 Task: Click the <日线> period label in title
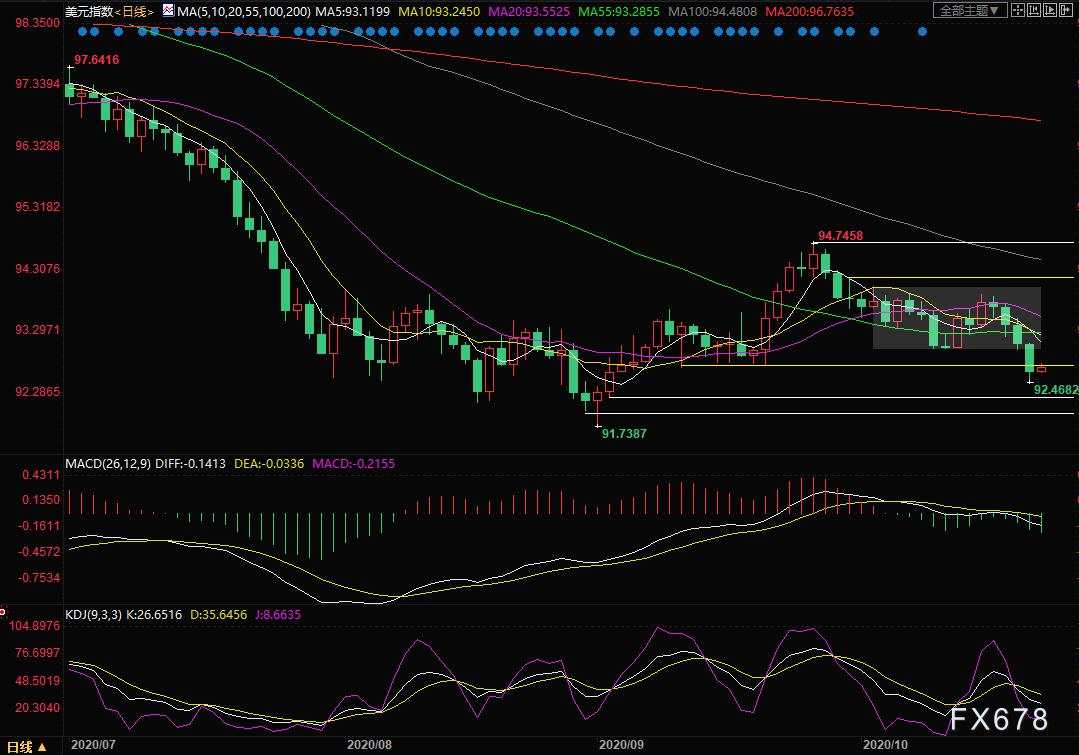point(134,12)
